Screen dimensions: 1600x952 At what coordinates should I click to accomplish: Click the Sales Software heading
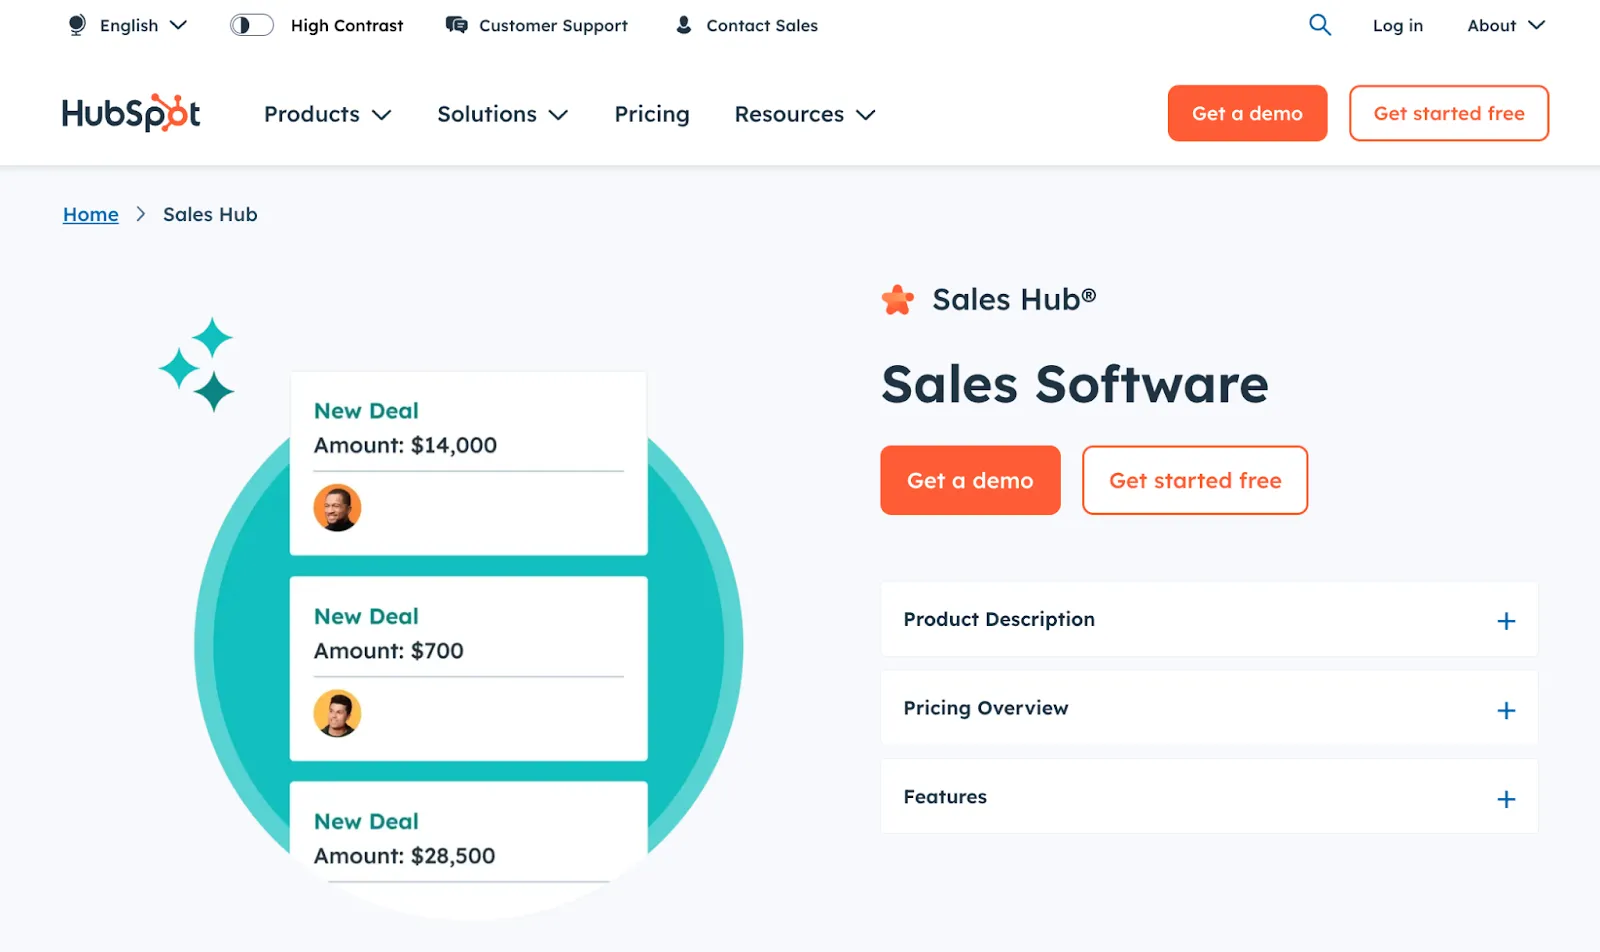(1075, 384)
